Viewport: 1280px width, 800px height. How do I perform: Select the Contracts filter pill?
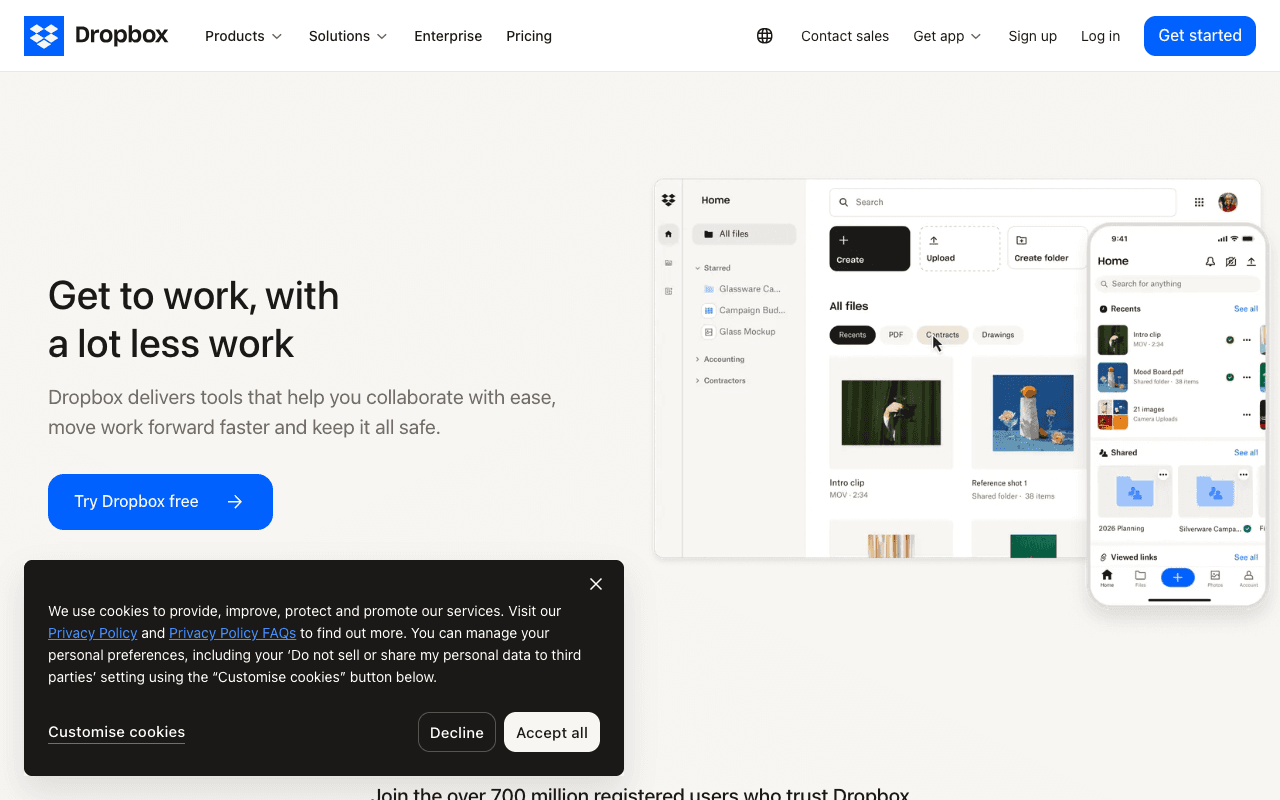(x=942, y=335)
